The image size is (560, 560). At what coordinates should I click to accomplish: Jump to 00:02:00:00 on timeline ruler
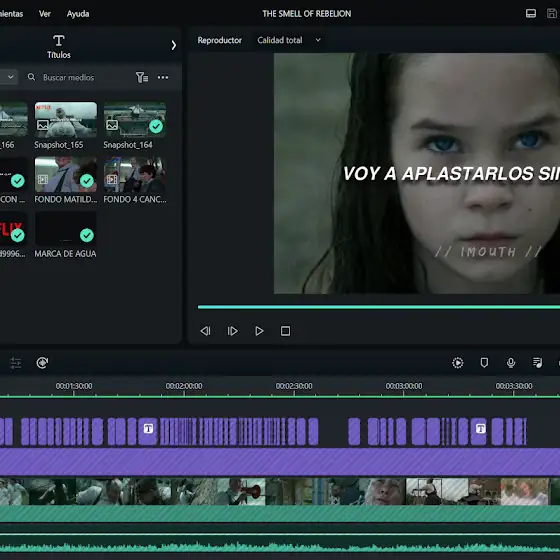pyautogui.click(x=184, y=386)
